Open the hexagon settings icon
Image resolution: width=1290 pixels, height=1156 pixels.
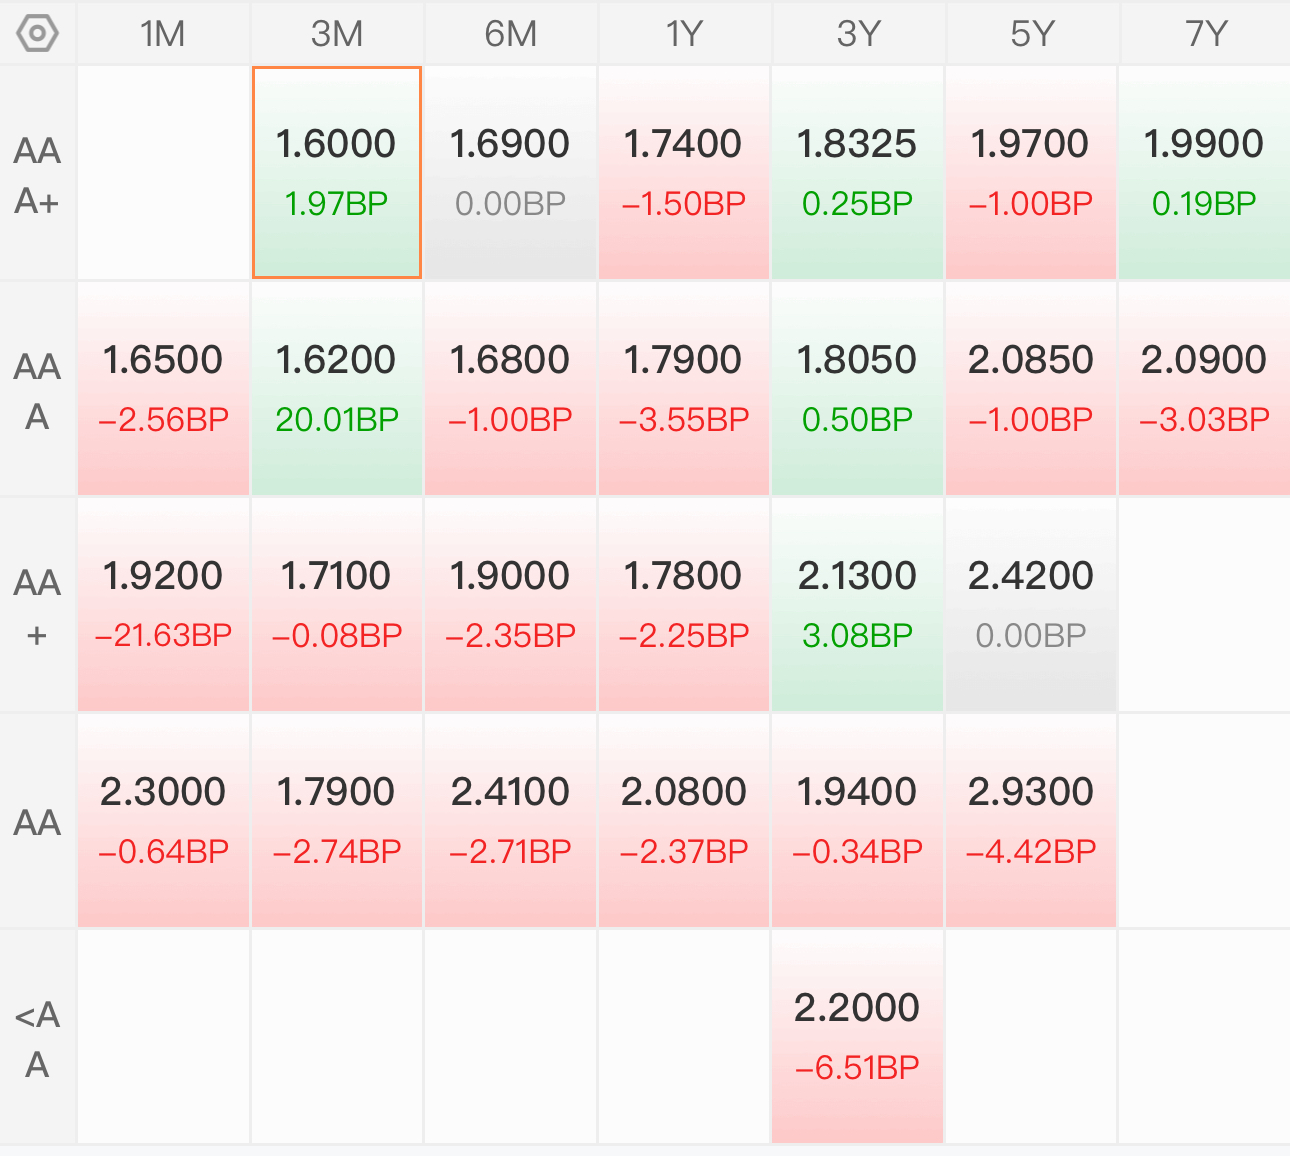38,33
